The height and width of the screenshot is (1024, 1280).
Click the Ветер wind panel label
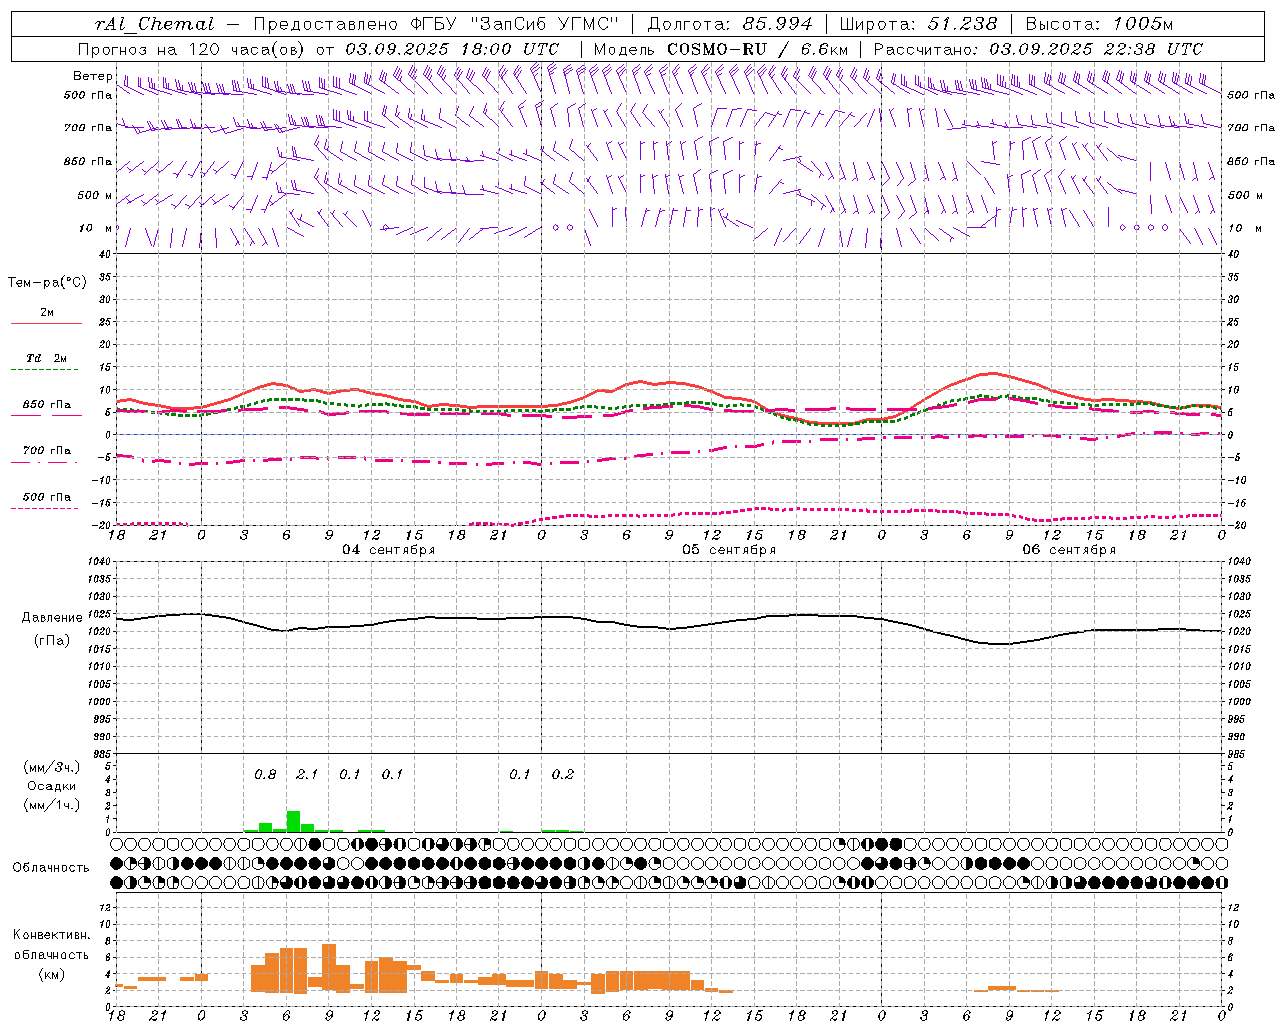click(x=93, y=76)
